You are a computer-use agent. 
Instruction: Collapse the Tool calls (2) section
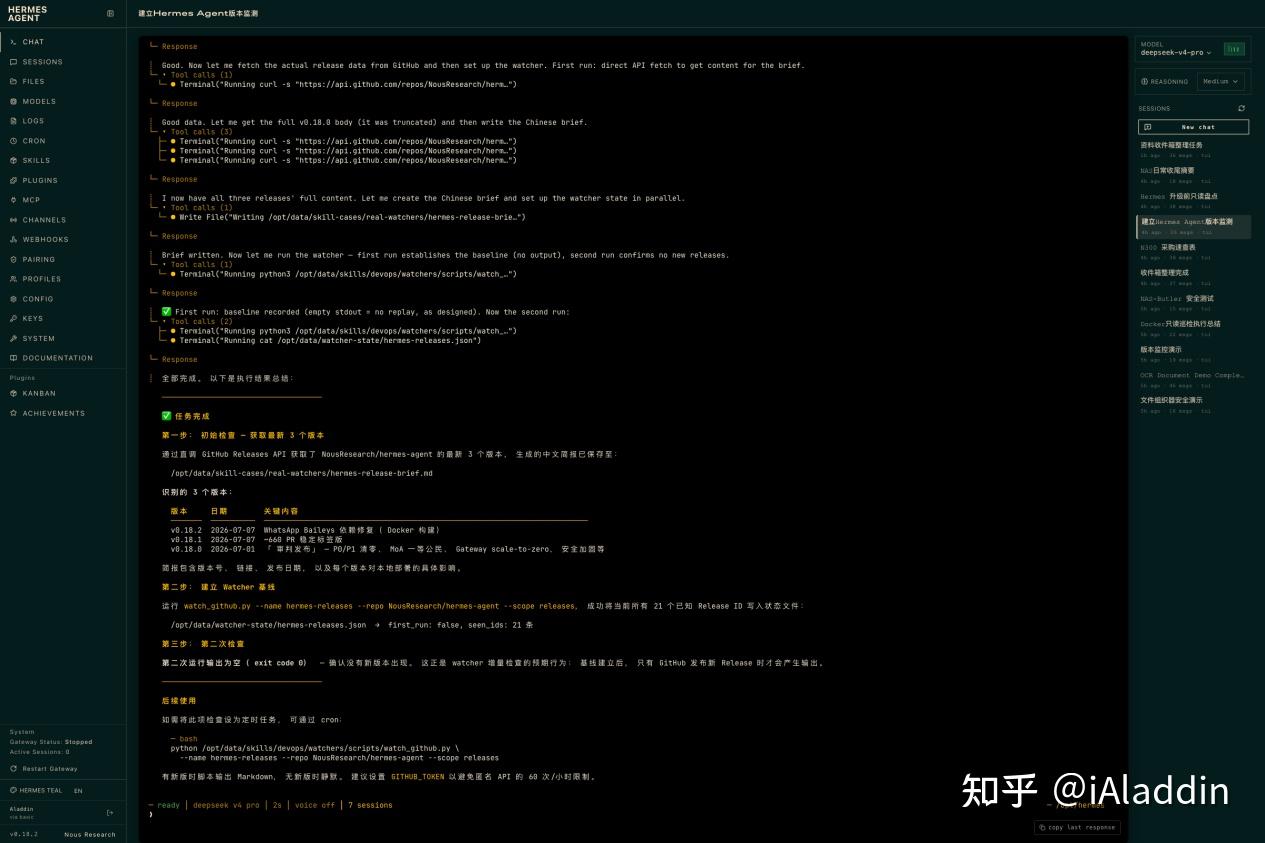click(200, 322)
